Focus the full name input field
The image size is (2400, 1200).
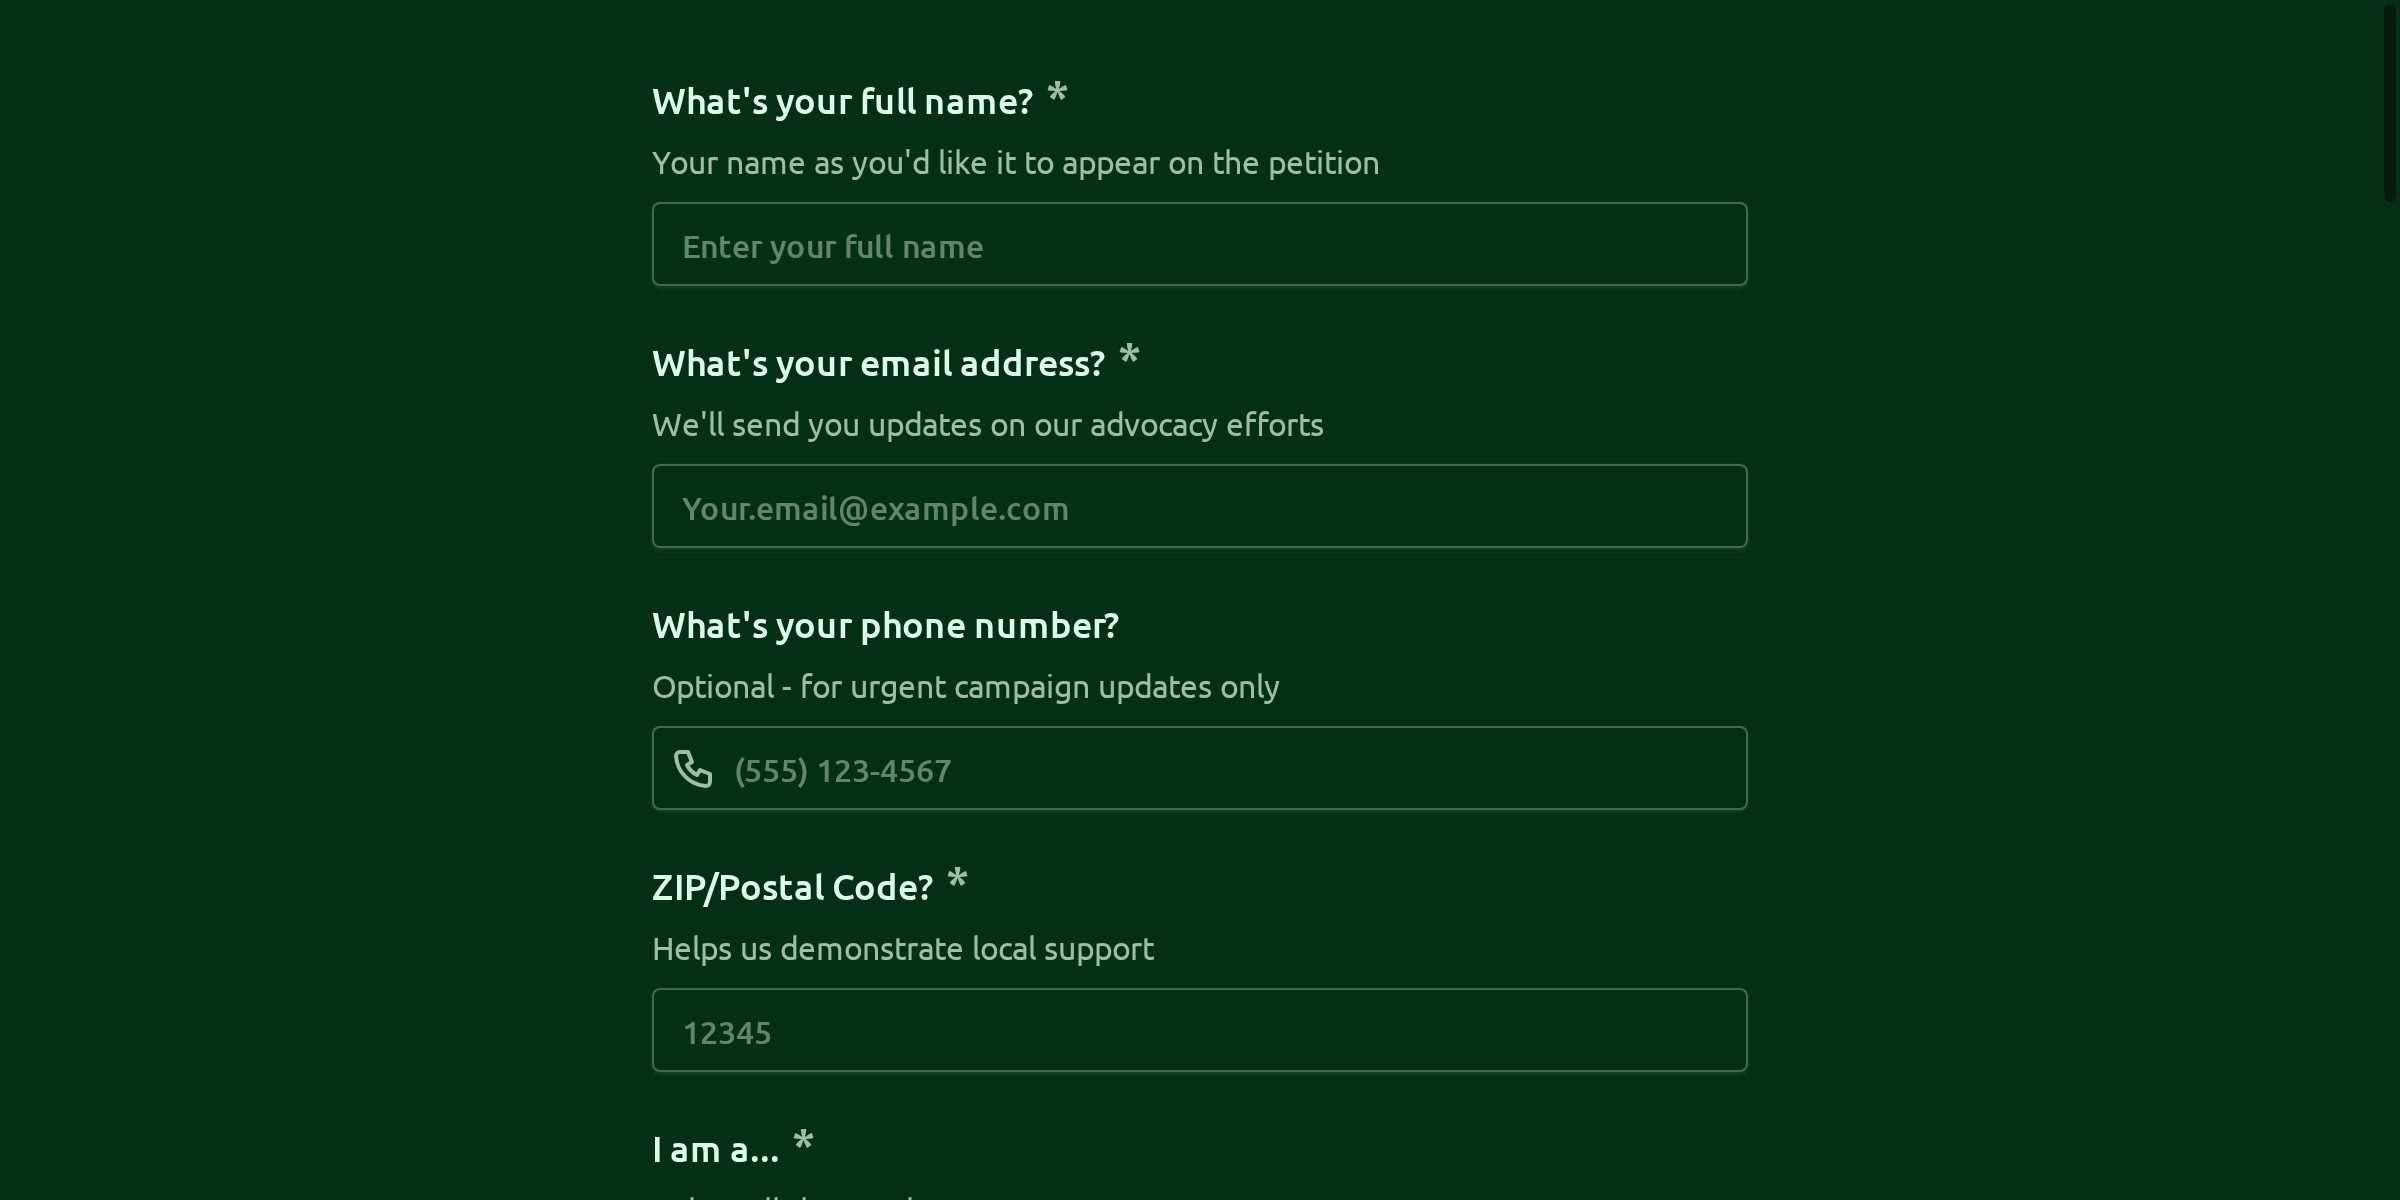point(1199,245)
